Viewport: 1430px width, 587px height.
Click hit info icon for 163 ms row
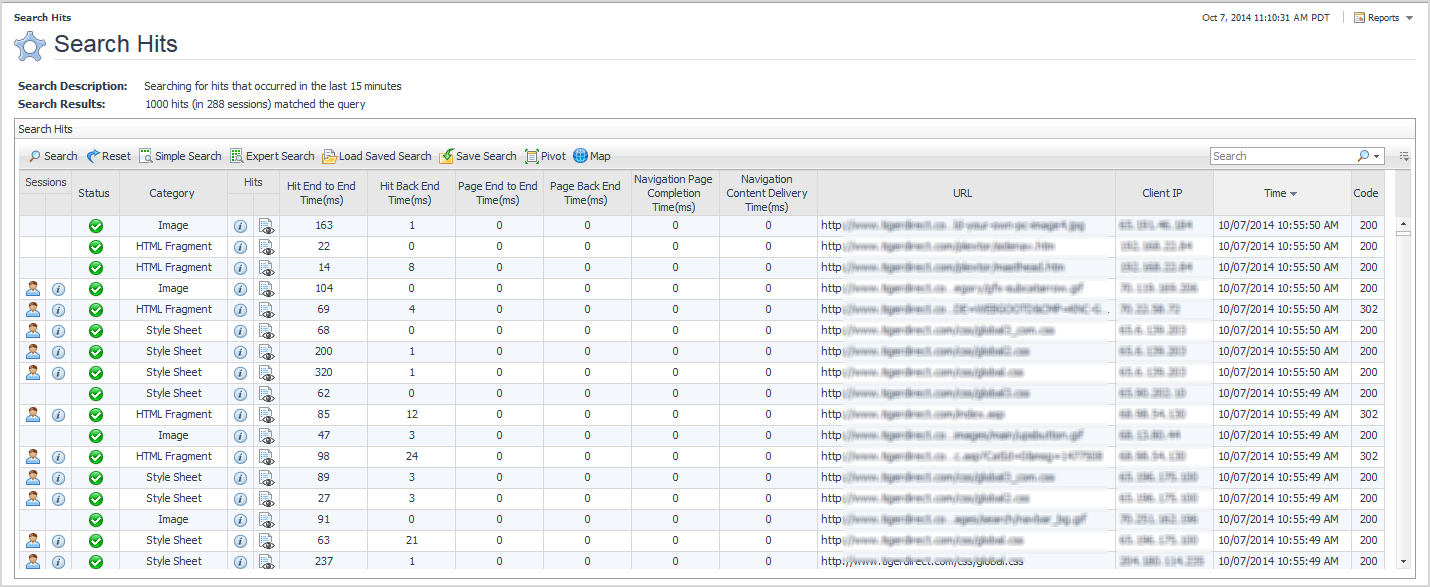coord(240,226)
